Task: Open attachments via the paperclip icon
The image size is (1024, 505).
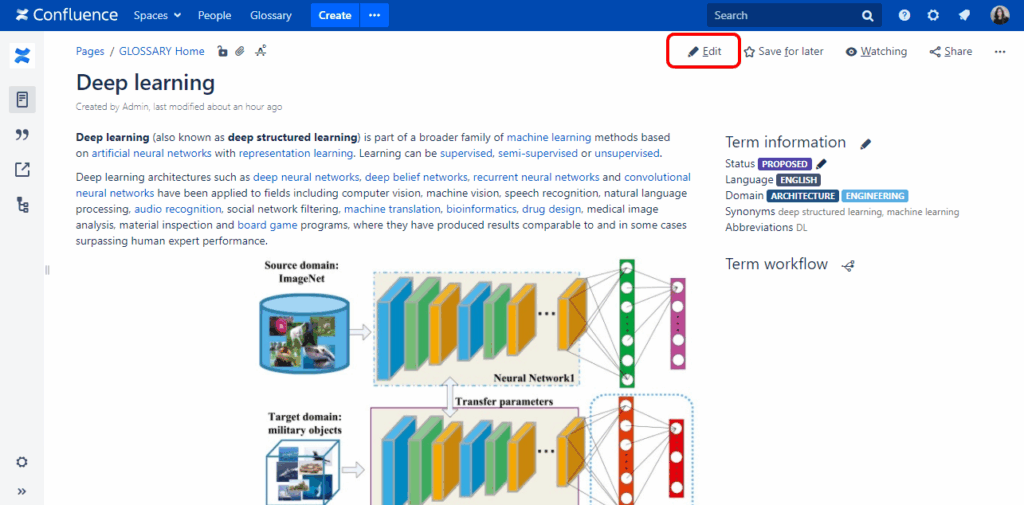Action: coord(240,51)
